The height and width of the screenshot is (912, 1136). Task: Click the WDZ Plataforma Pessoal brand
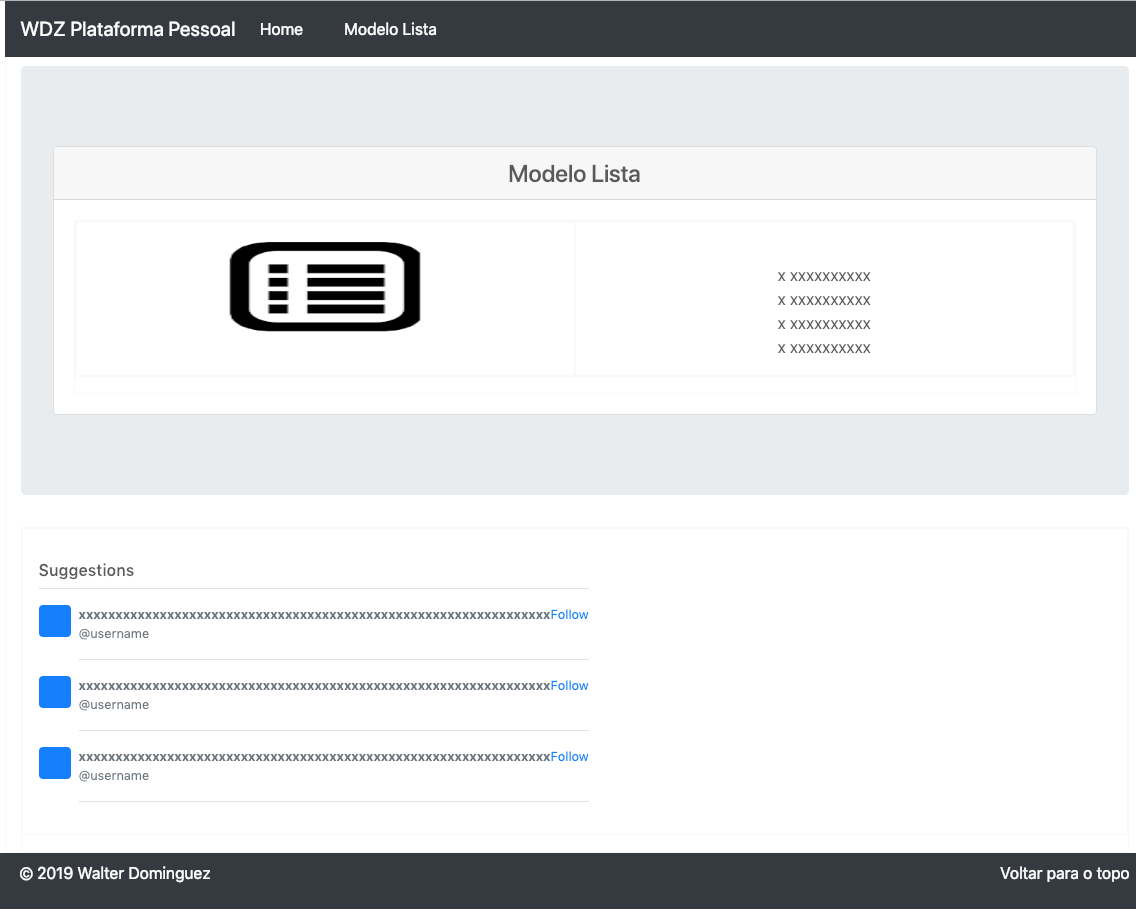click(128, 29)
